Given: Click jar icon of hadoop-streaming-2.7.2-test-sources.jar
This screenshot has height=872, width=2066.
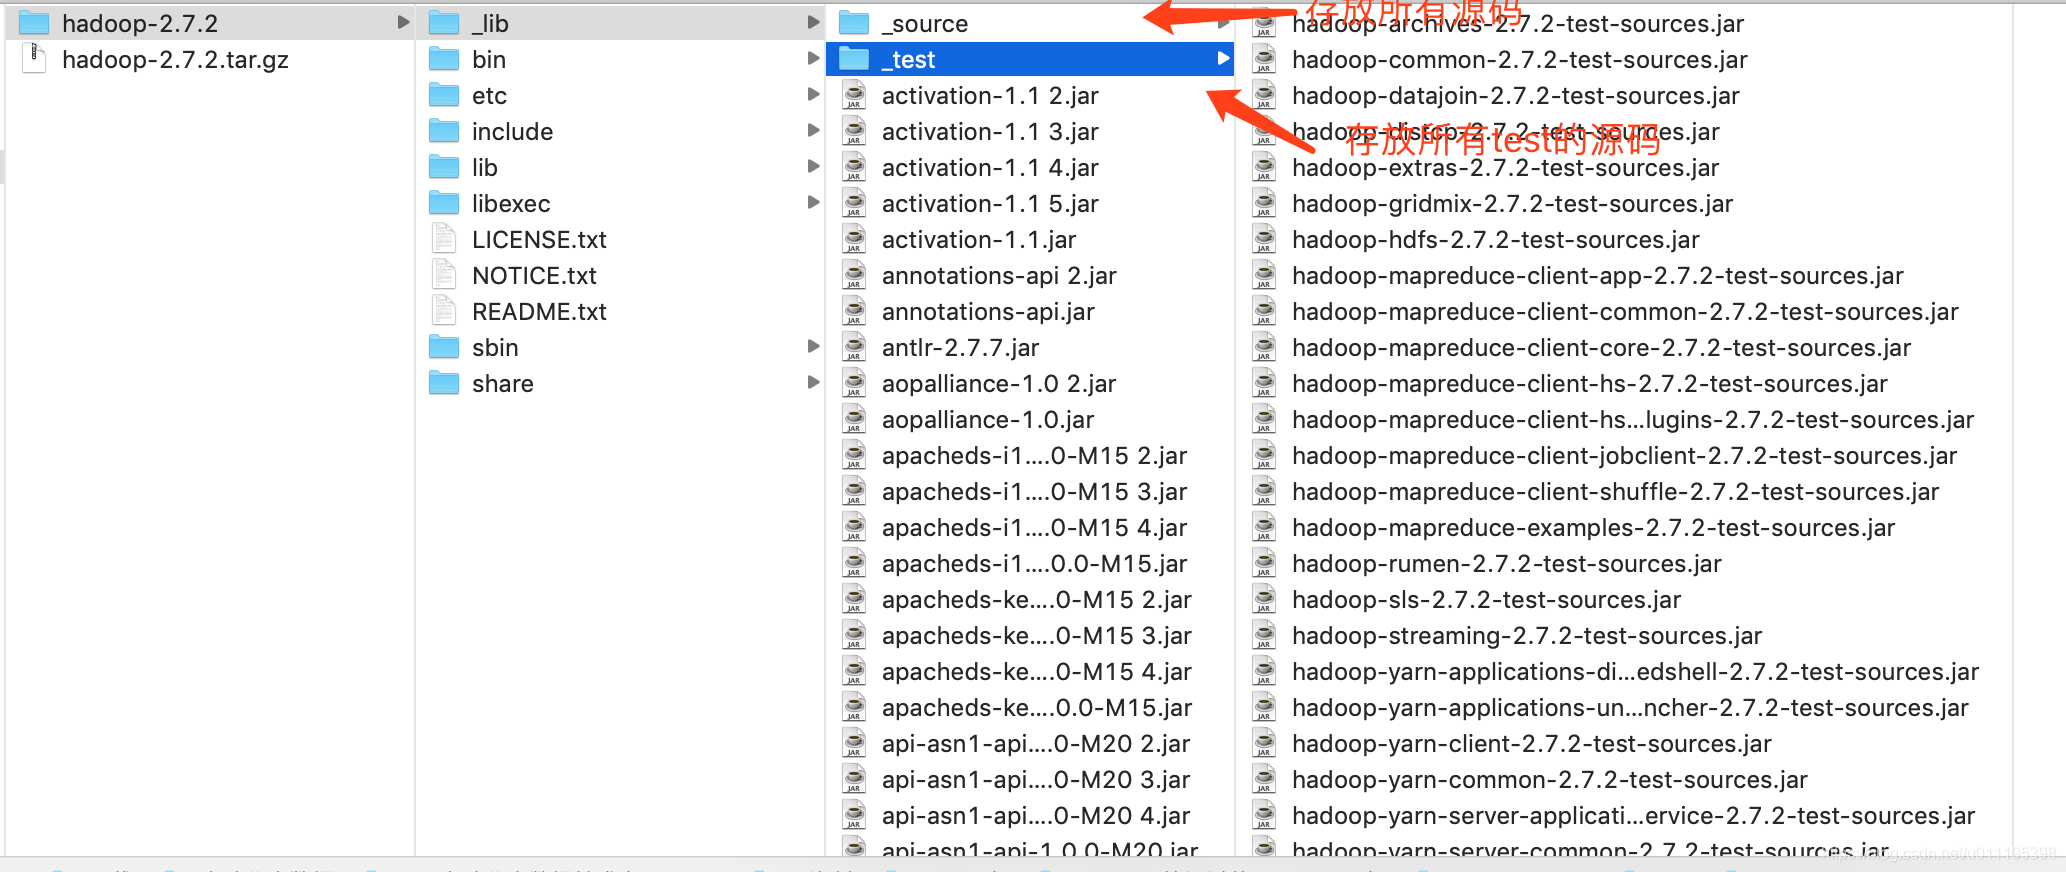Looking at the screenshot, I should 1264,635.
